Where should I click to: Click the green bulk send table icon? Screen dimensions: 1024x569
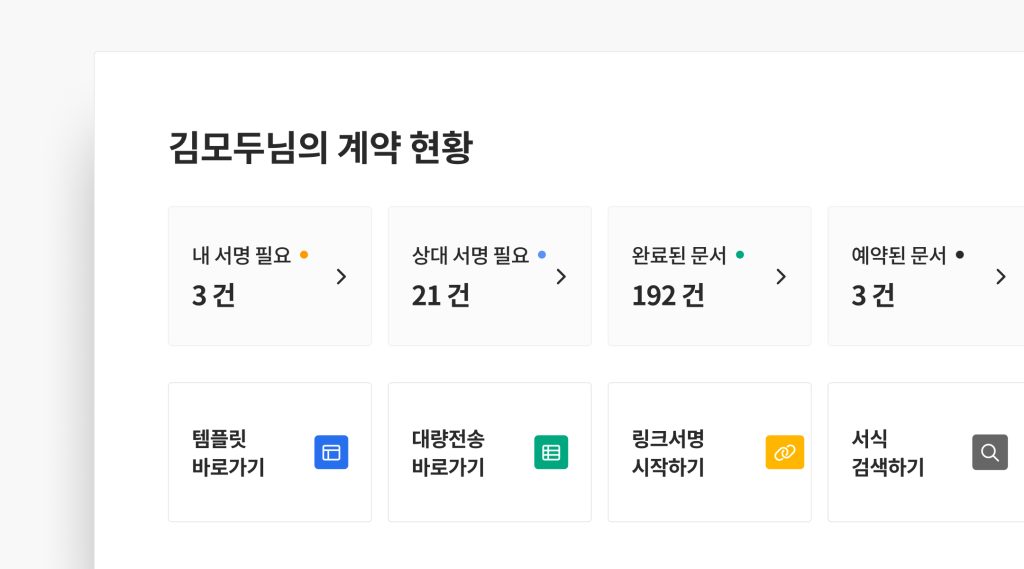pyautogui.click(x=551, y=452)
